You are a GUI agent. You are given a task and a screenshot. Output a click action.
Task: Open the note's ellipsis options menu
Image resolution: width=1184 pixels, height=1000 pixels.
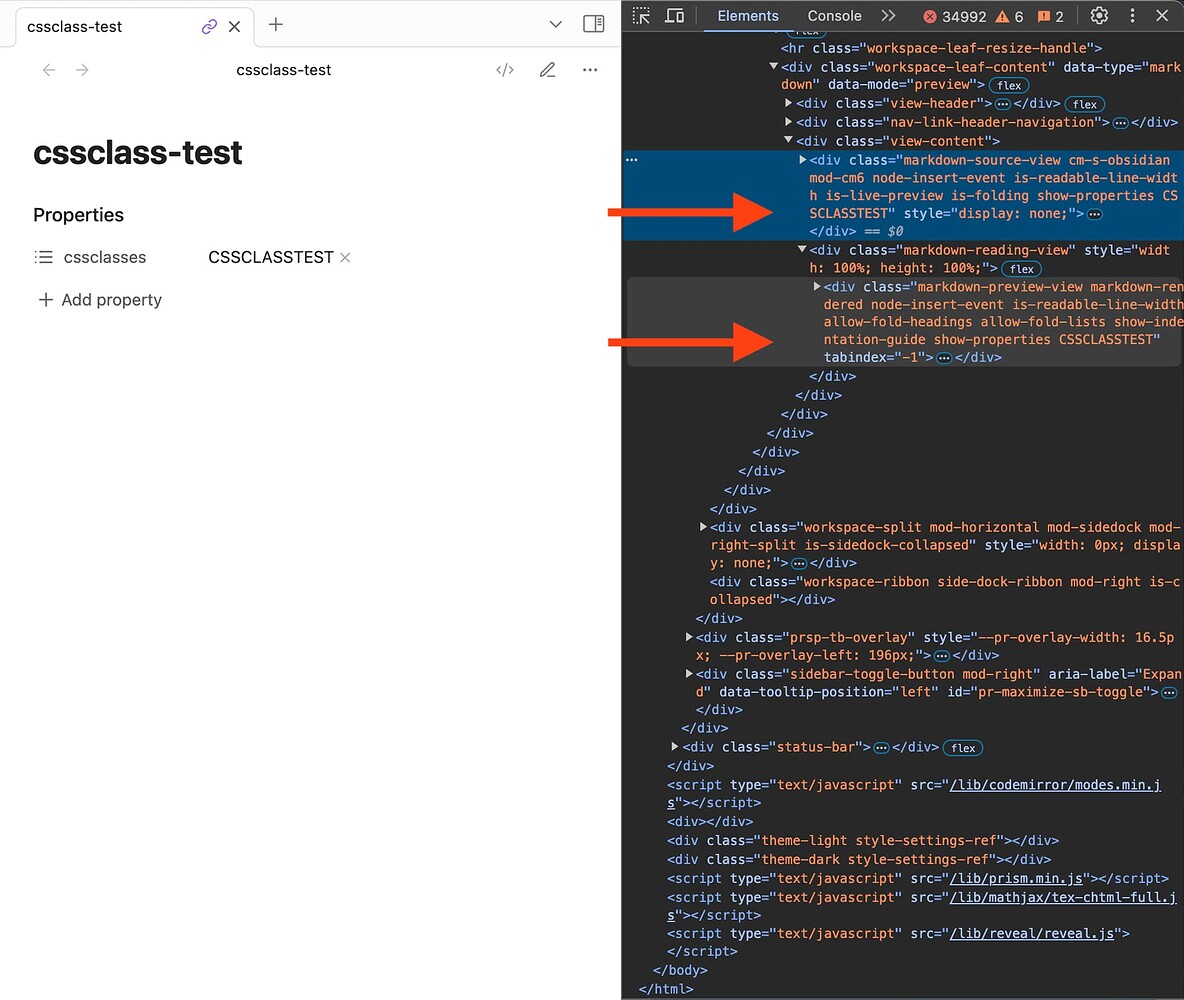point(589,69)
